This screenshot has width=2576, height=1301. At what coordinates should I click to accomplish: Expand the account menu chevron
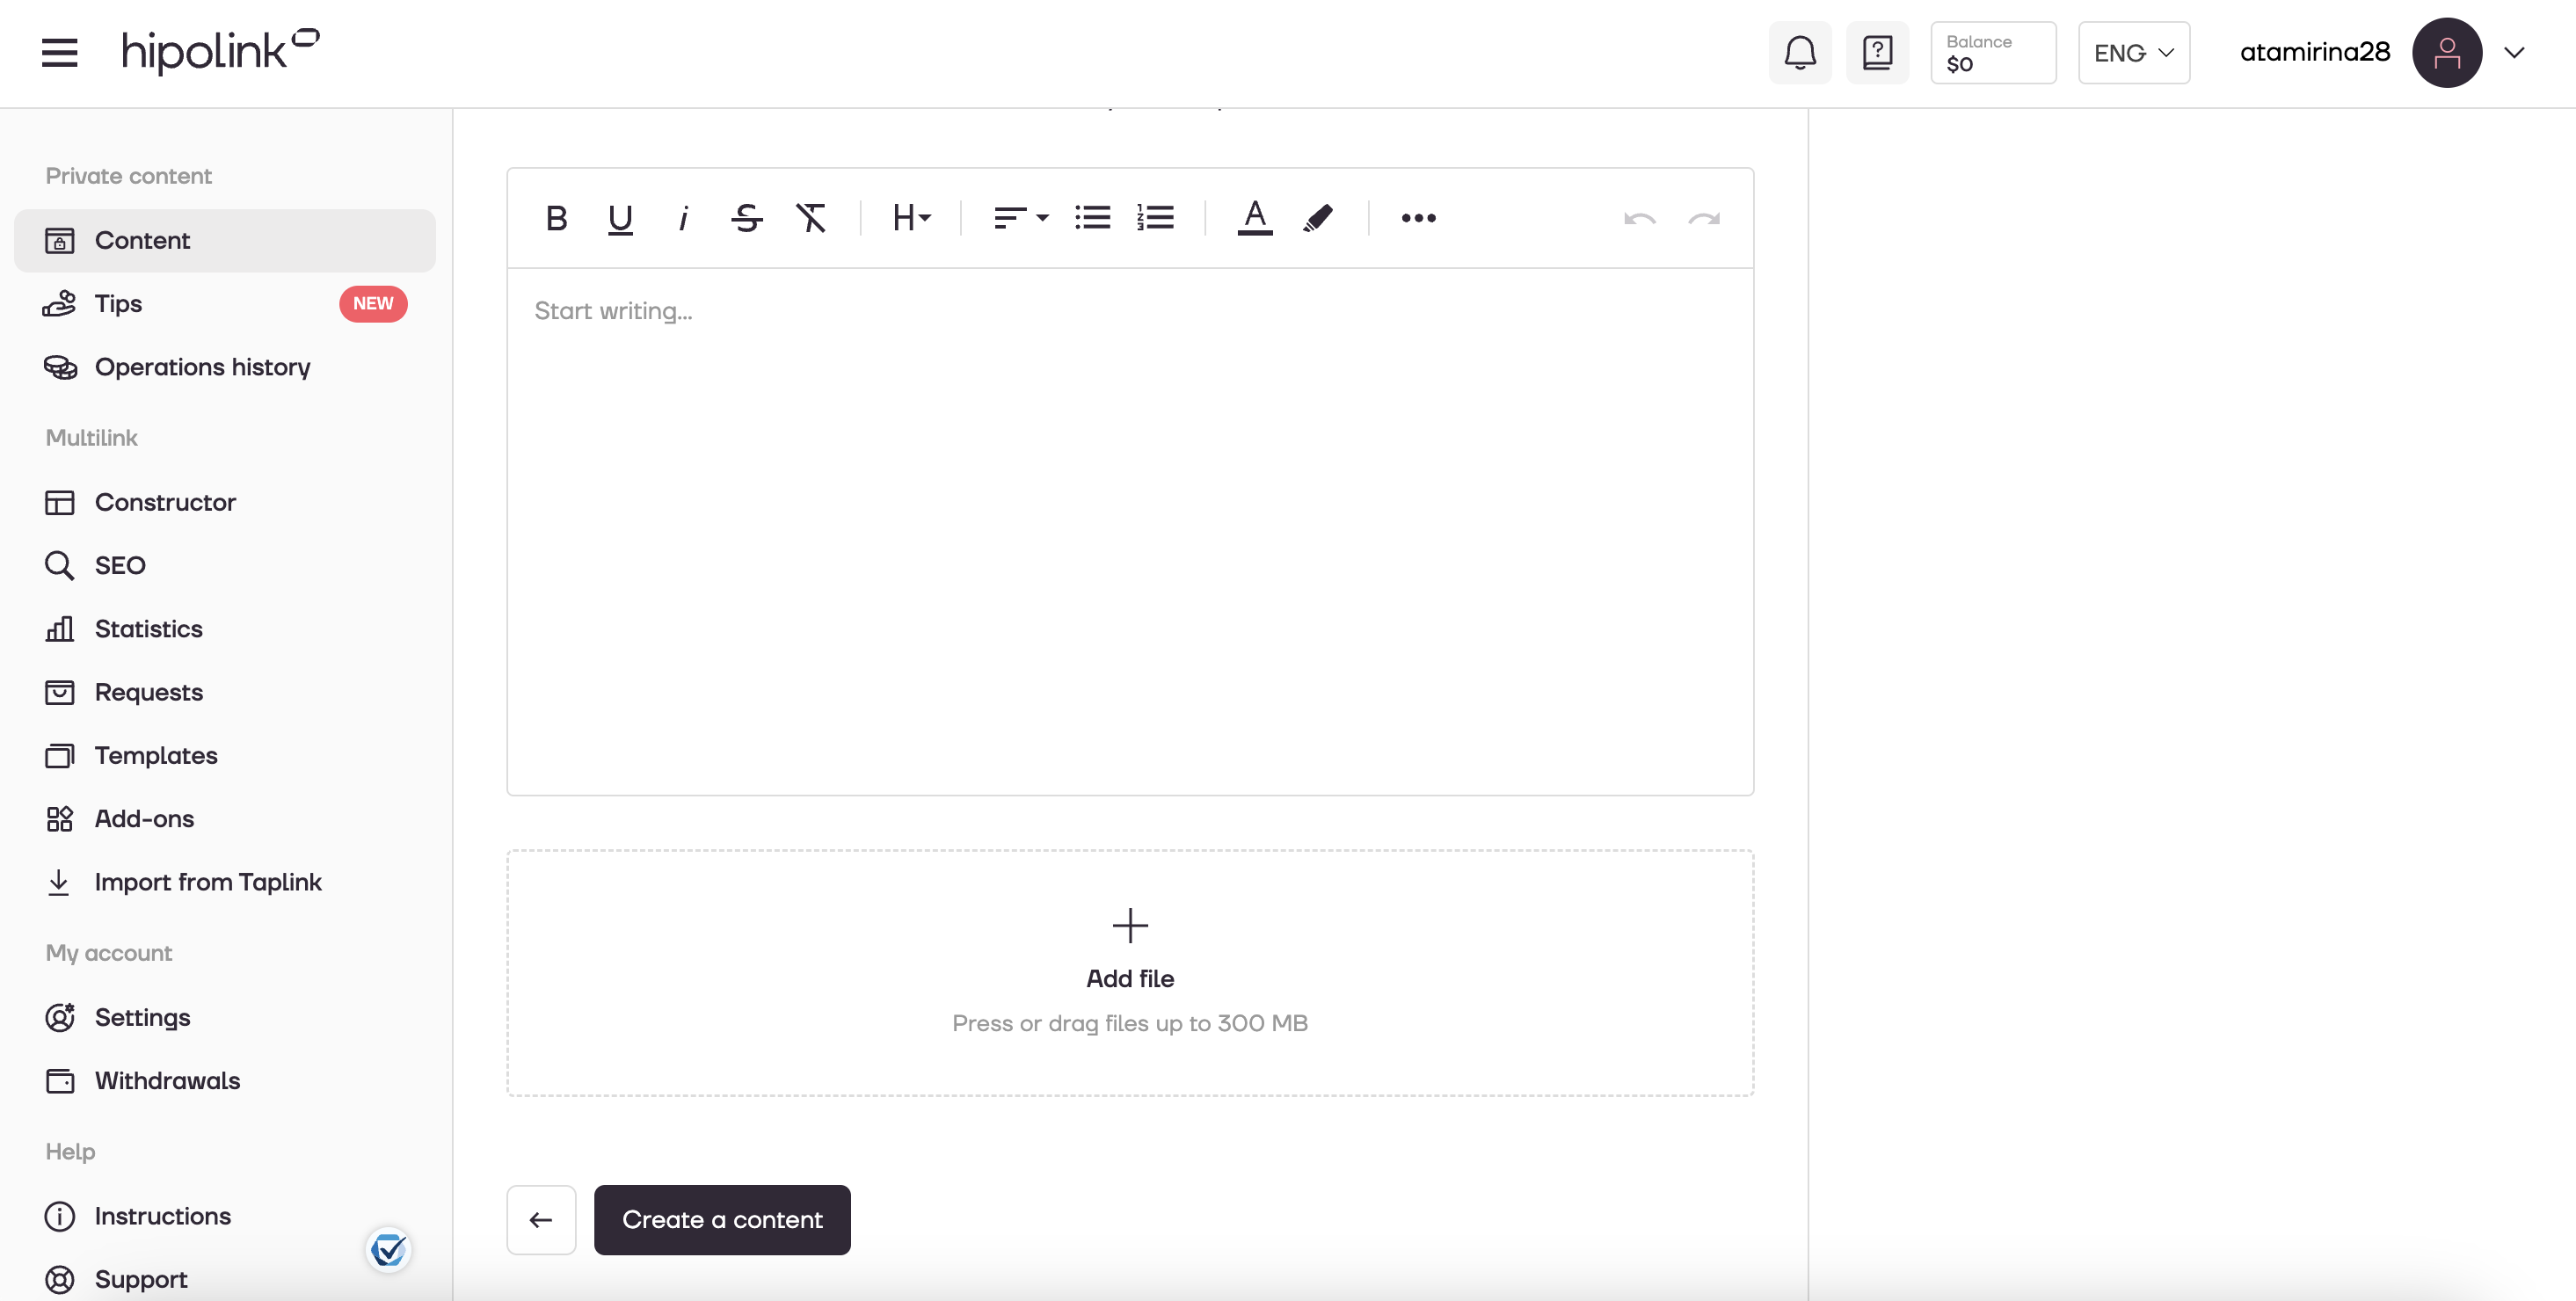(x=2514, y=52)
